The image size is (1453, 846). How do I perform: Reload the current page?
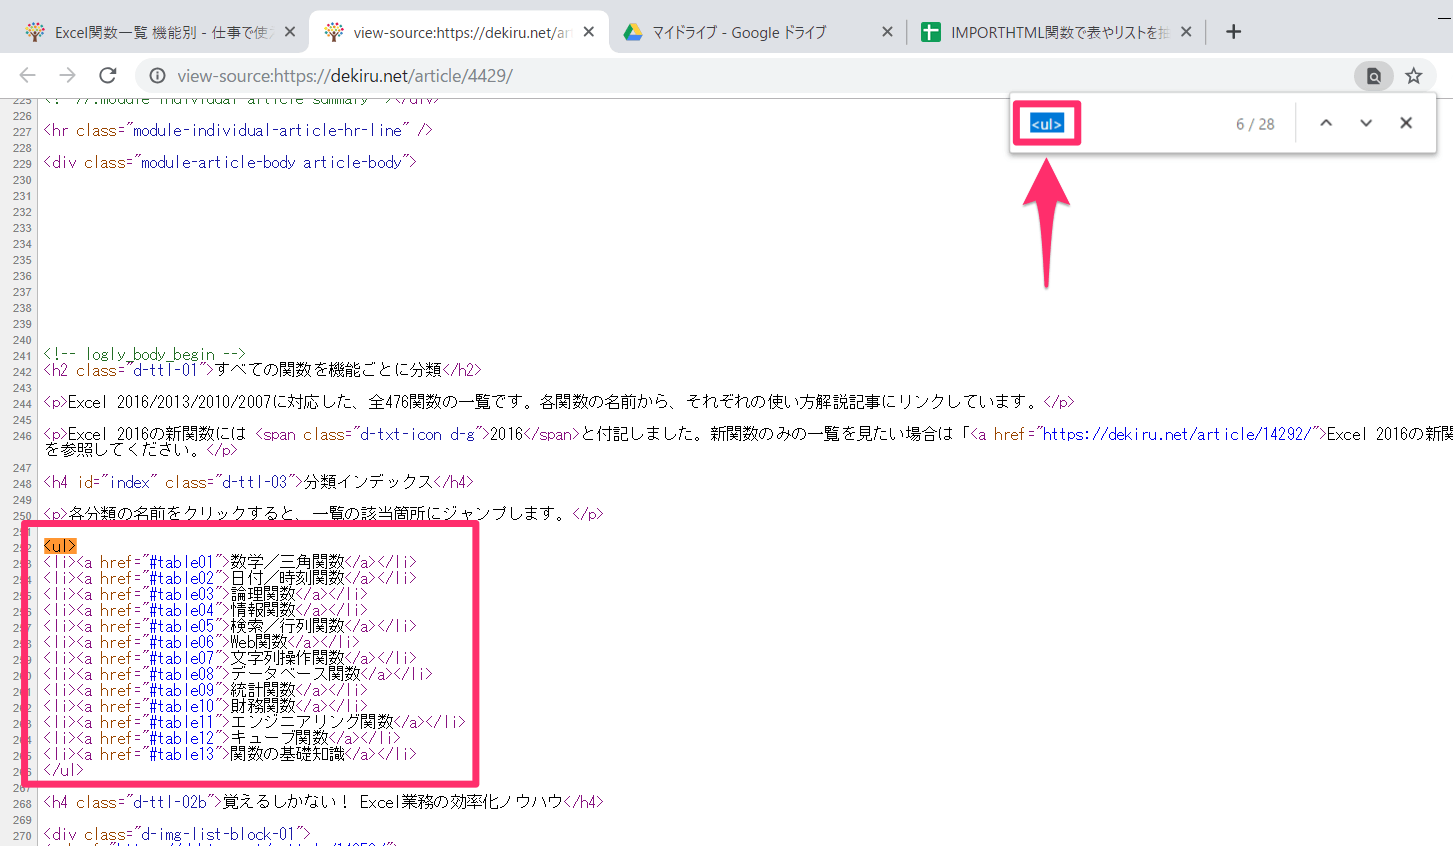click(x=108, y=76)
